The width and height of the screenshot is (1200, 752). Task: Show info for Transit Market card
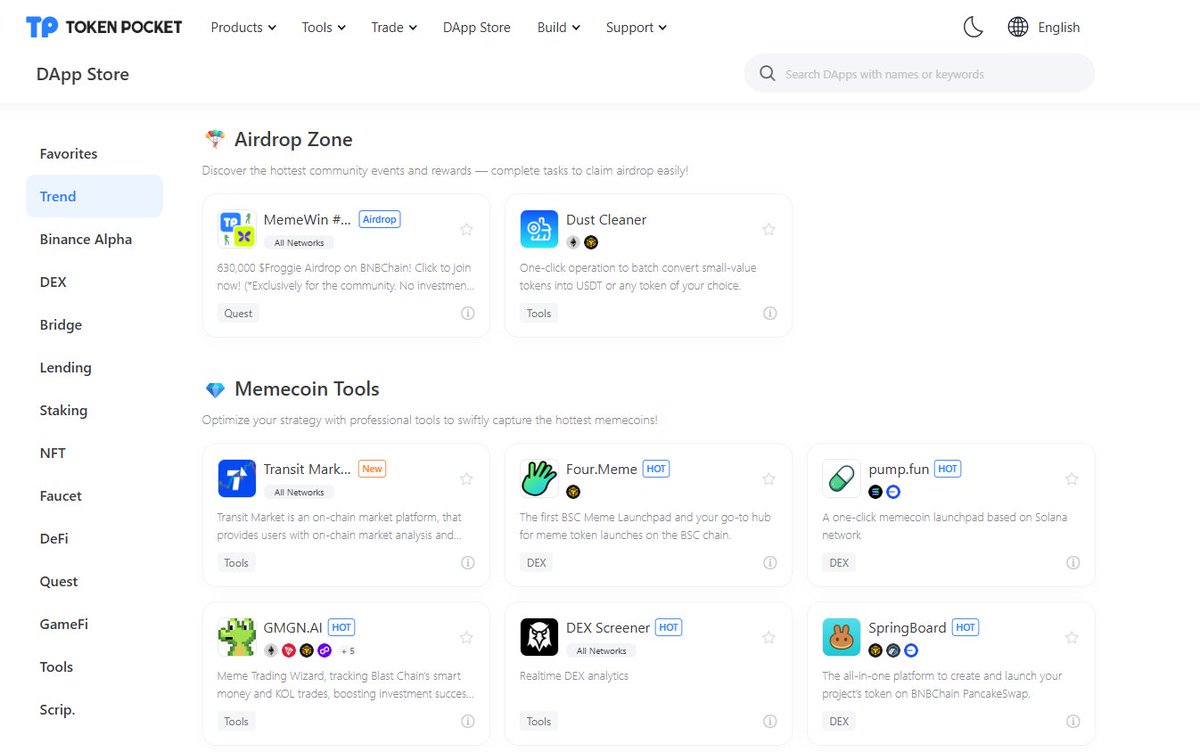467,563
